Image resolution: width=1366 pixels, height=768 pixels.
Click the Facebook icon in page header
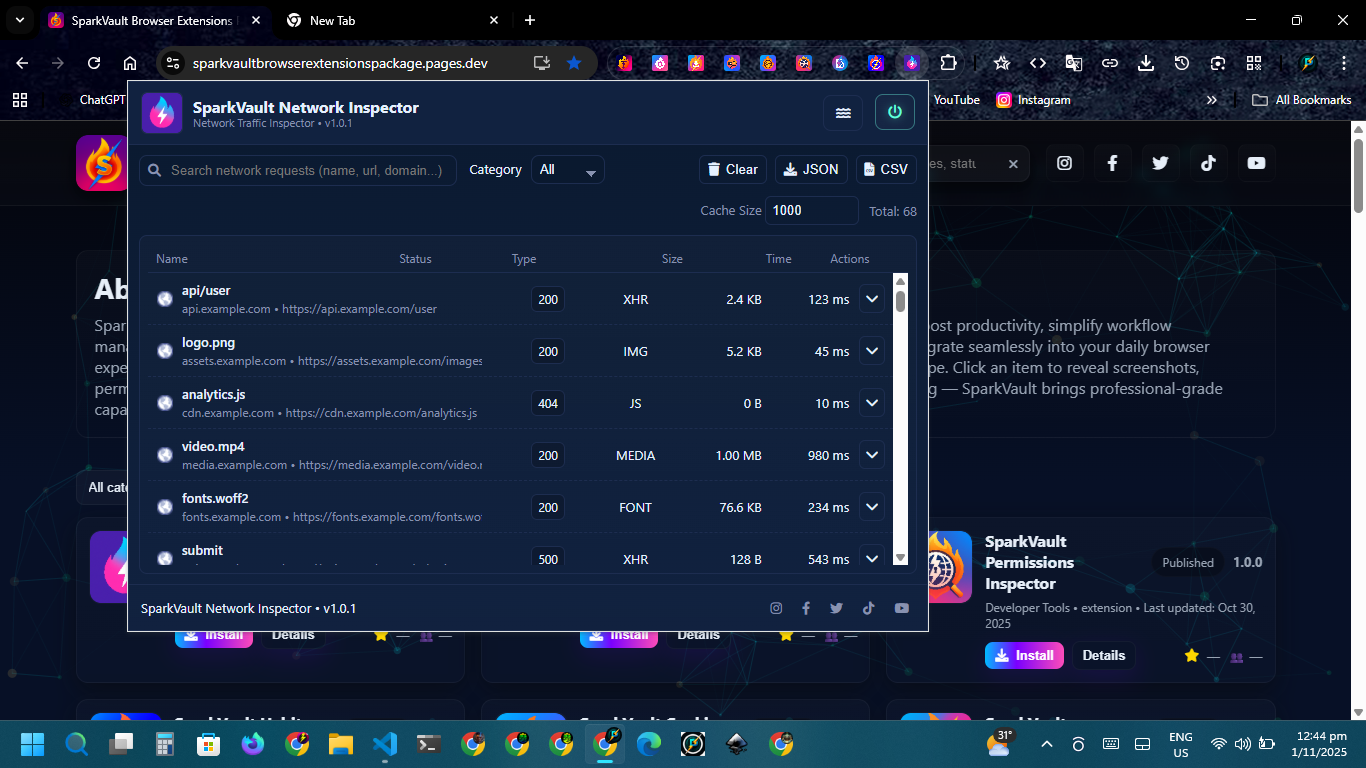[x=1112, y=163]
